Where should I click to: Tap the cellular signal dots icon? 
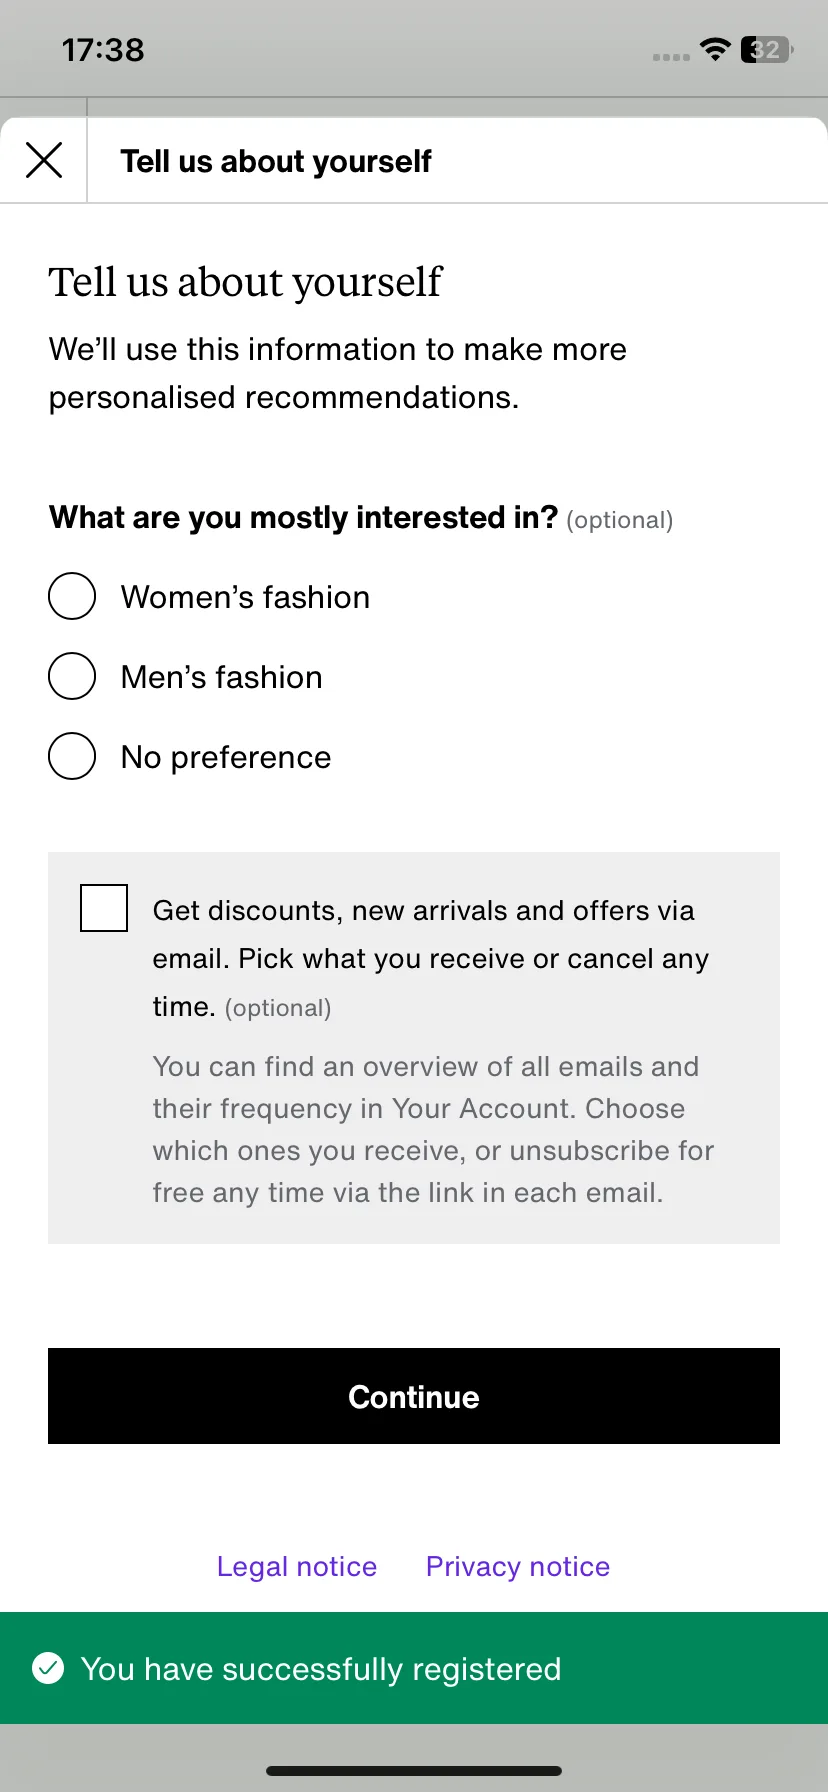[x=671, y=57]
